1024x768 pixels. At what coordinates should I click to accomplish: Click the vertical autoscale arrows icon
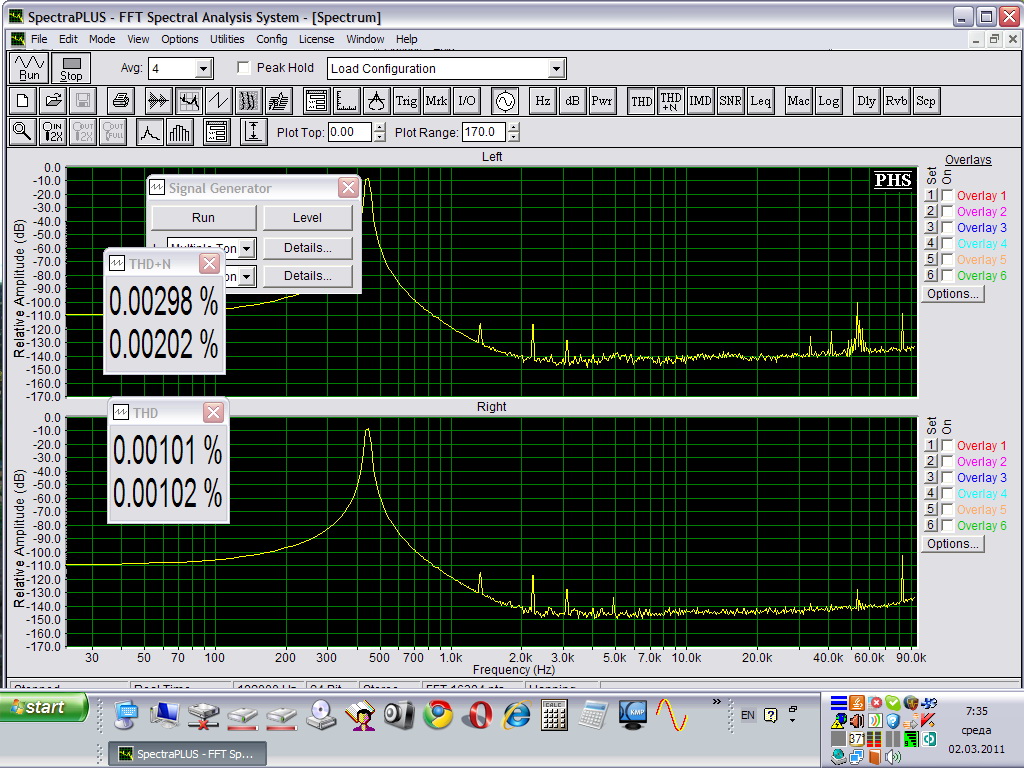coord(253,132)
